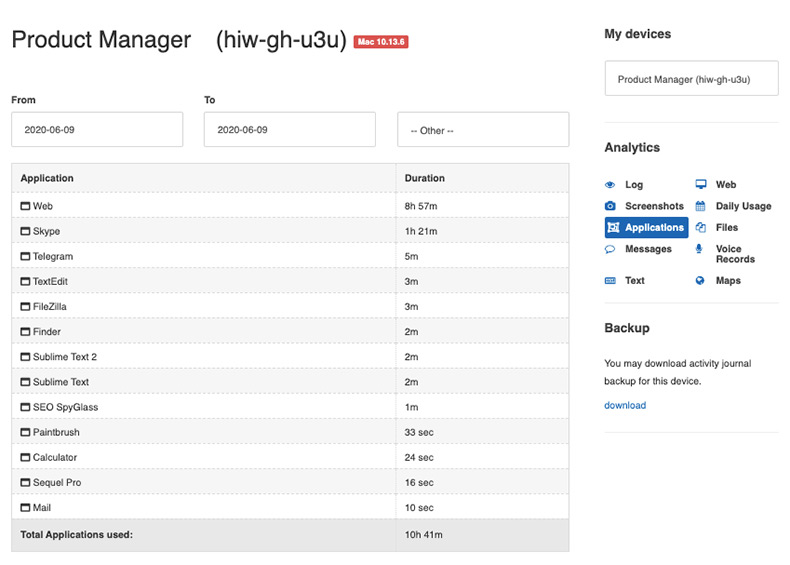Viewport: 790px width, 565px height.
Task: Click the download backup link
Action: (625, 405)
